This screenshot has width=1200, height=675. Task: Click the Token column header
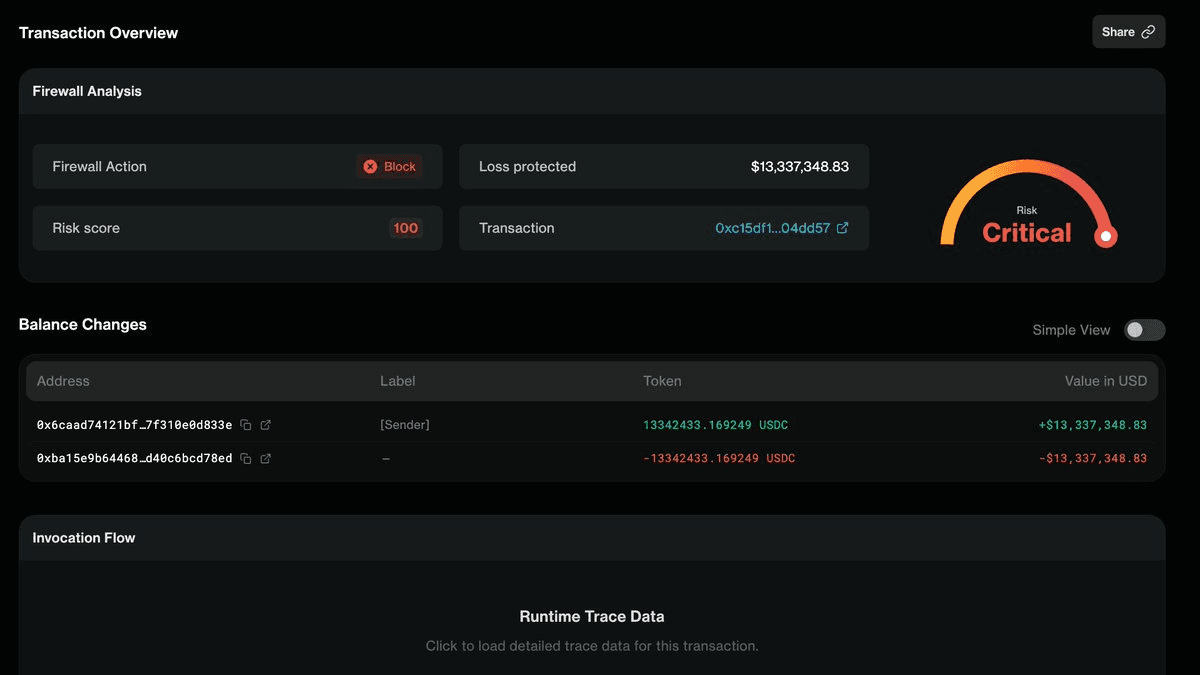[662, 381]
